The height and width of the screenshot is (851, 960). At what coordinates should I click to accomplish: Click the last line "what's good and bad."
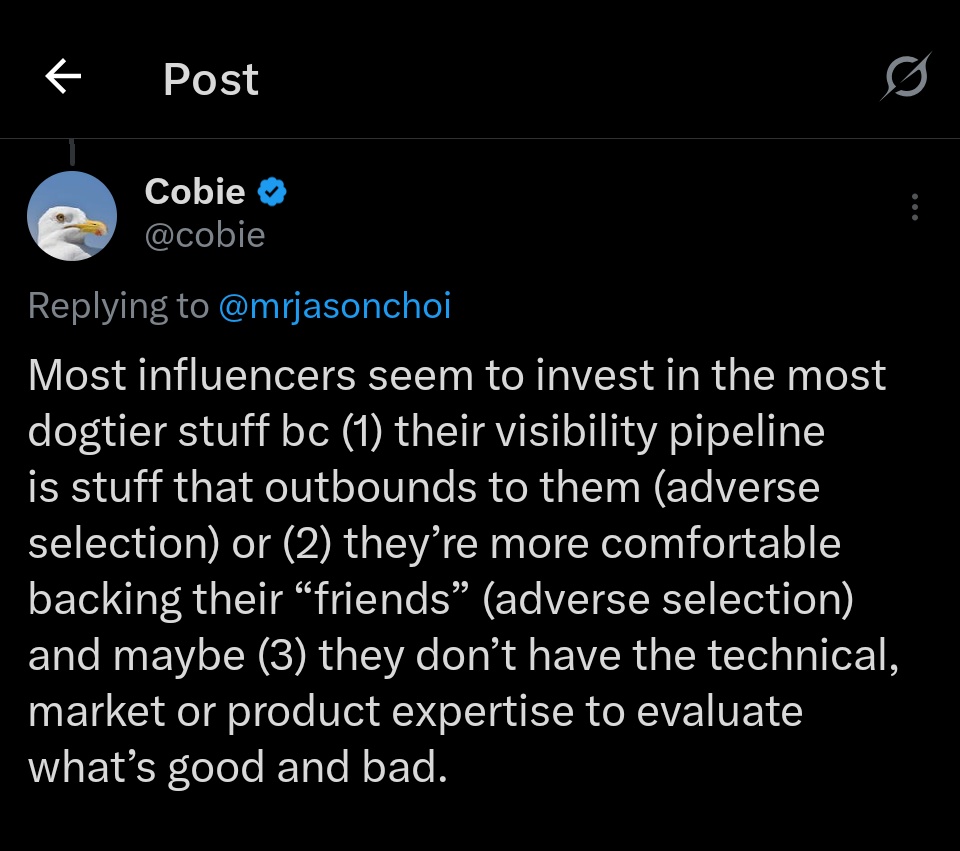point(238,768)
